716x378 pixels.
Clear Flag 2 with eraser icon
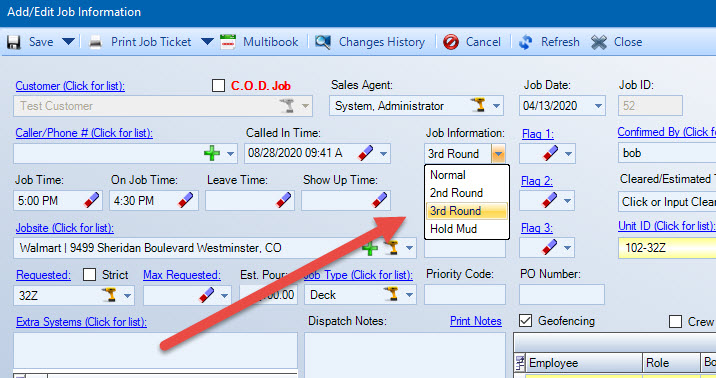click(549, 200)
